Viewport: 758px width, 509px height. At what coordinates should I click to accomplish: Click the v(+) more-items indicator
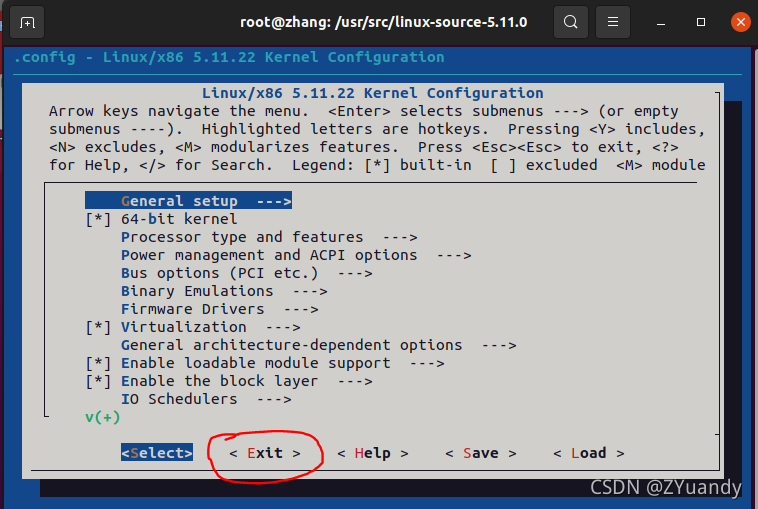point(102,417)
